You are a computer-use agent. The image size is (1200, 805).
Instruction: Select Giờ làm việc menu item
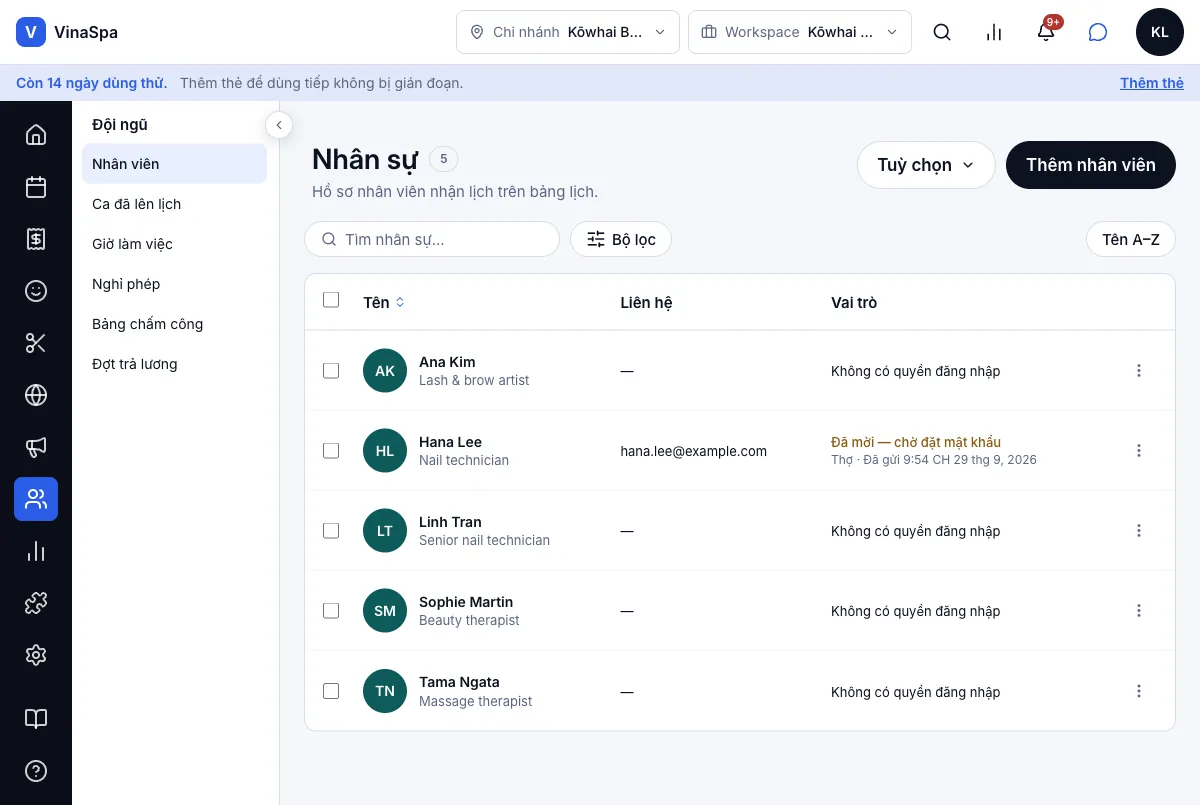174,244
